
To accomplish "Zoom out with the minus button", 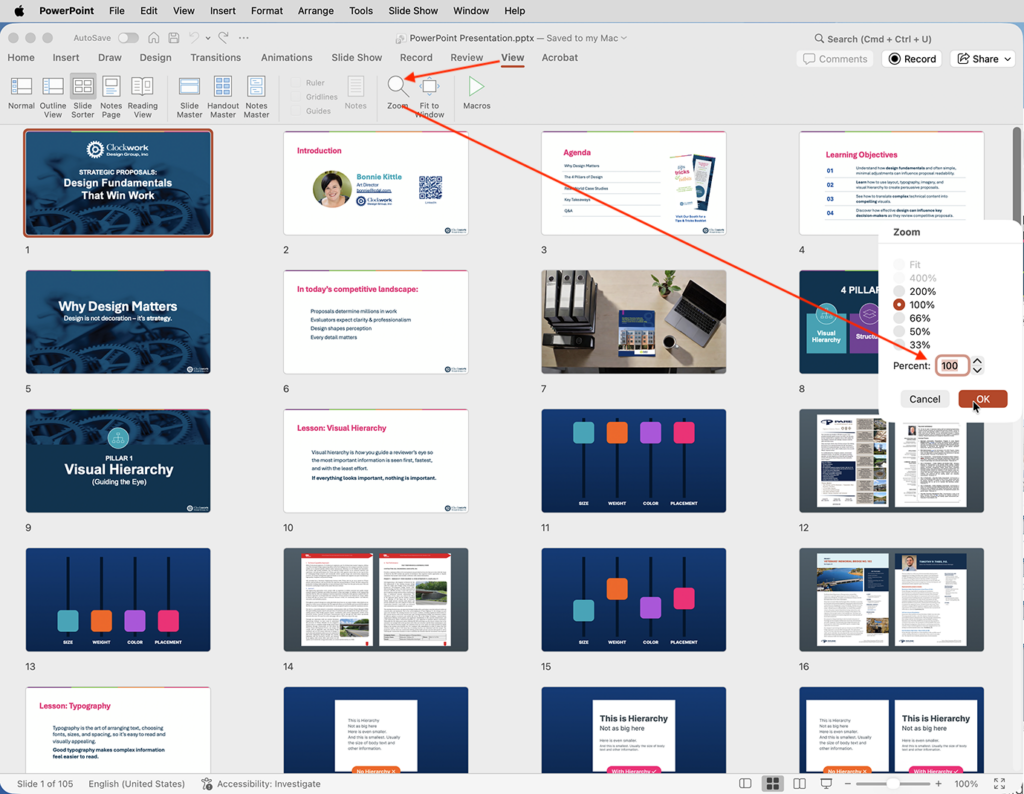I will tap(848, 784).
